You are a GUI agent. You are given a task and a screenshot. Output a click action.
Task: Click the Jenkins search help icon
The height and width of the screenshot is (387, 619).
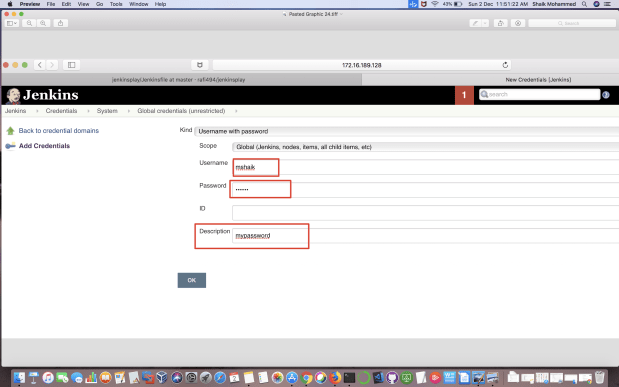[606, 95]
